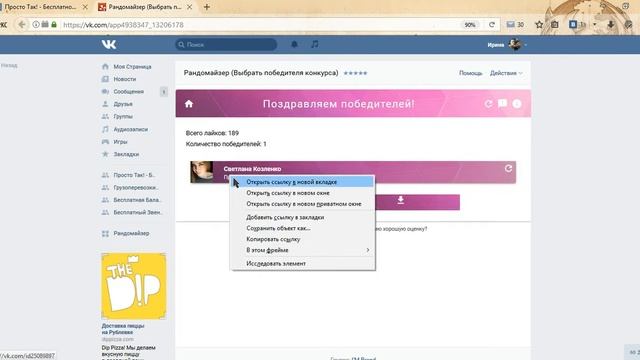
Task: Click Помощь link
Action: click(471, 73)
